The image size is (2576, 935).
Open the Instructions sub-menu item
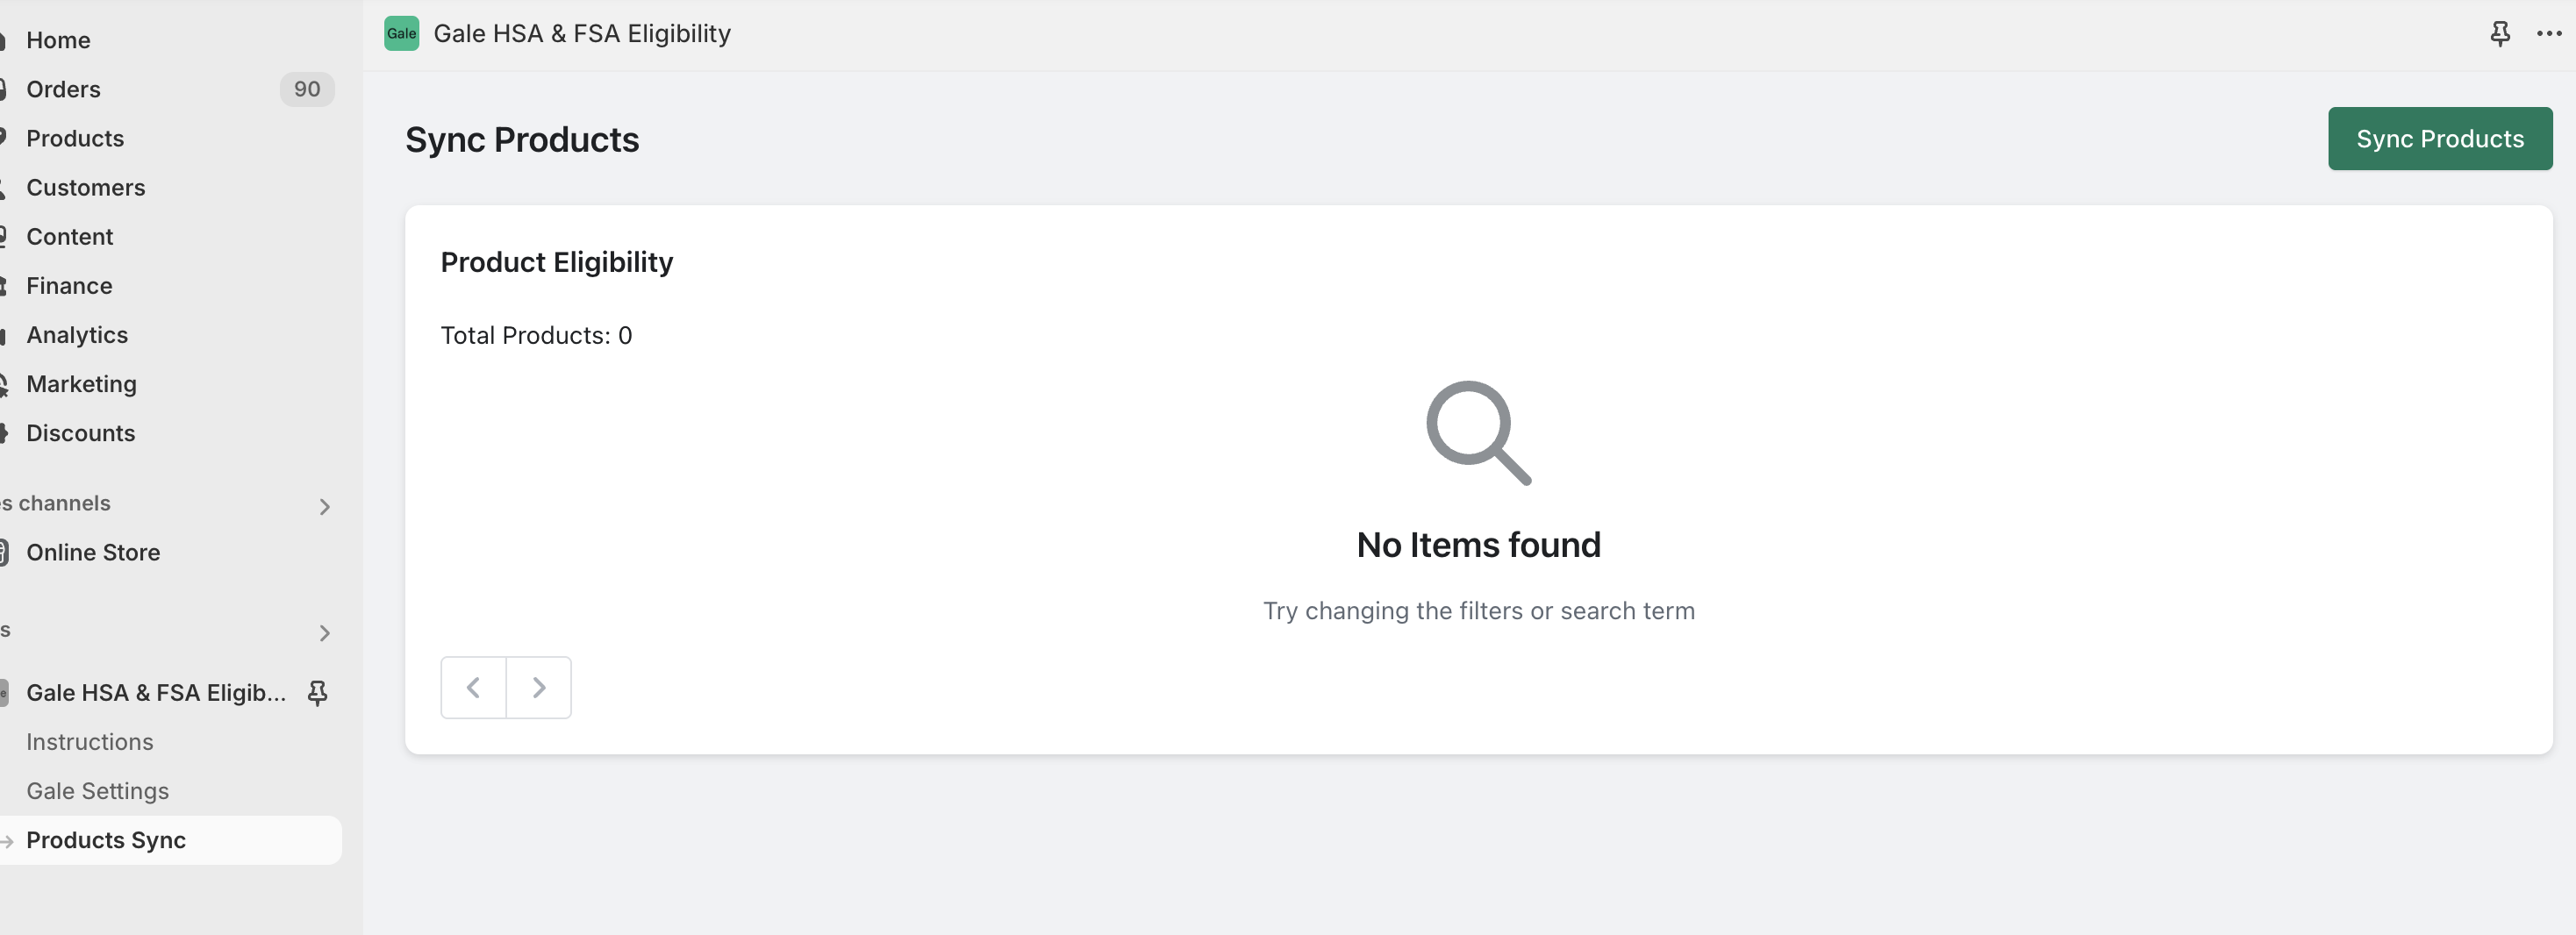[90, 741]
